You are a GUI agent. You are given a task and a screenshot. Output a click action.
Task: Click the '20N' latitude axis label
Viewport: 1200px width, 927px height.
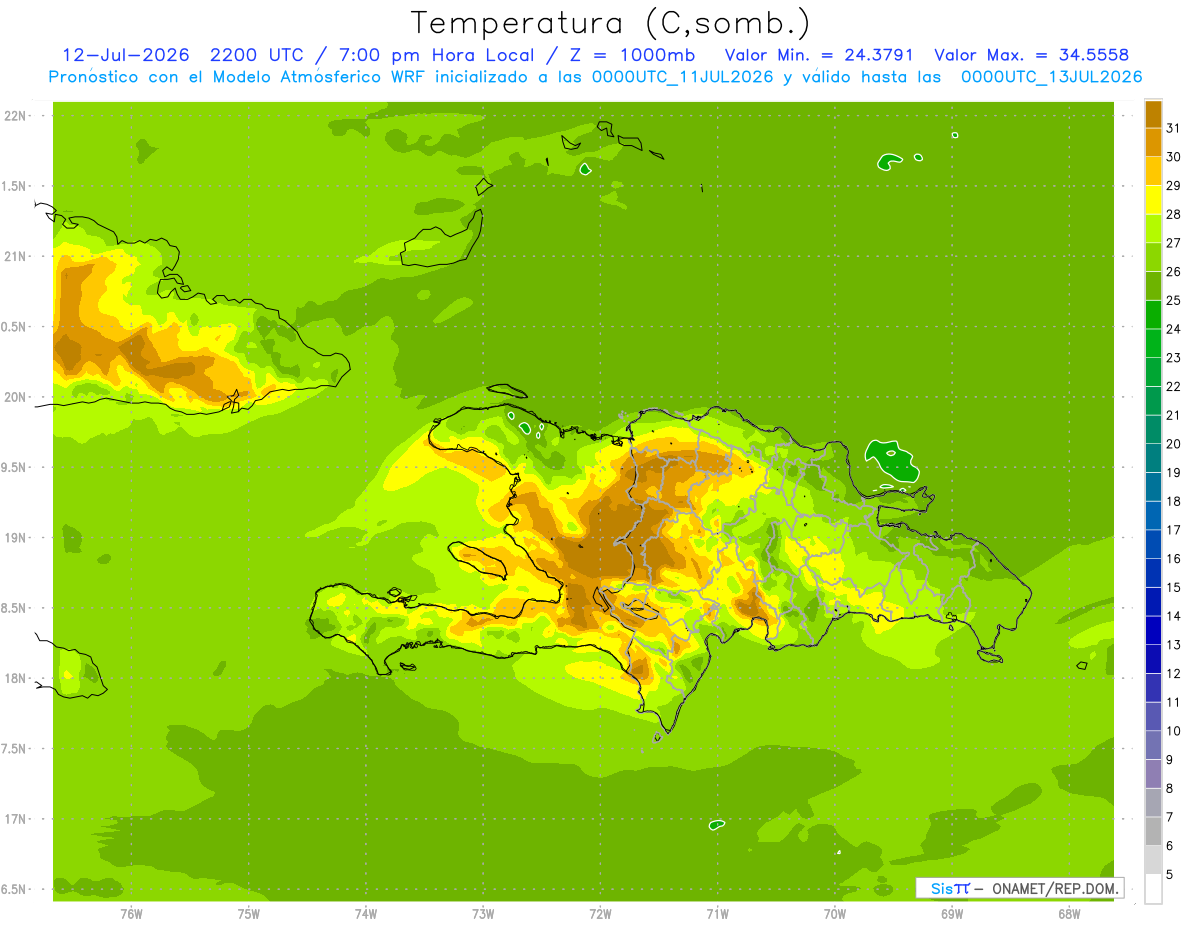click(x=16, y=397)
